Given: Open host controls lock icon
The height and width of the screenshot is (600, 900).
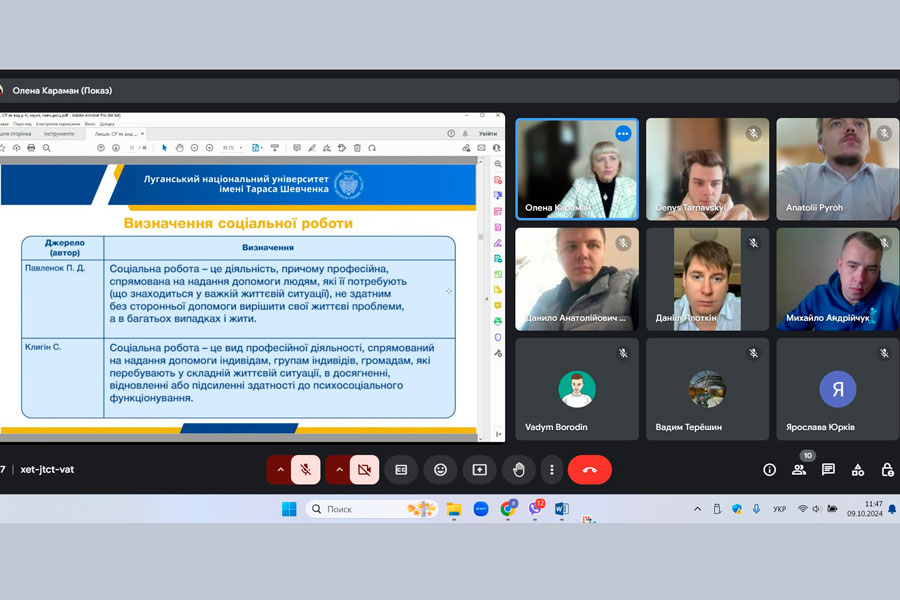Looking at the screenshot, I should pyautogui.click(x=887, y=470).
